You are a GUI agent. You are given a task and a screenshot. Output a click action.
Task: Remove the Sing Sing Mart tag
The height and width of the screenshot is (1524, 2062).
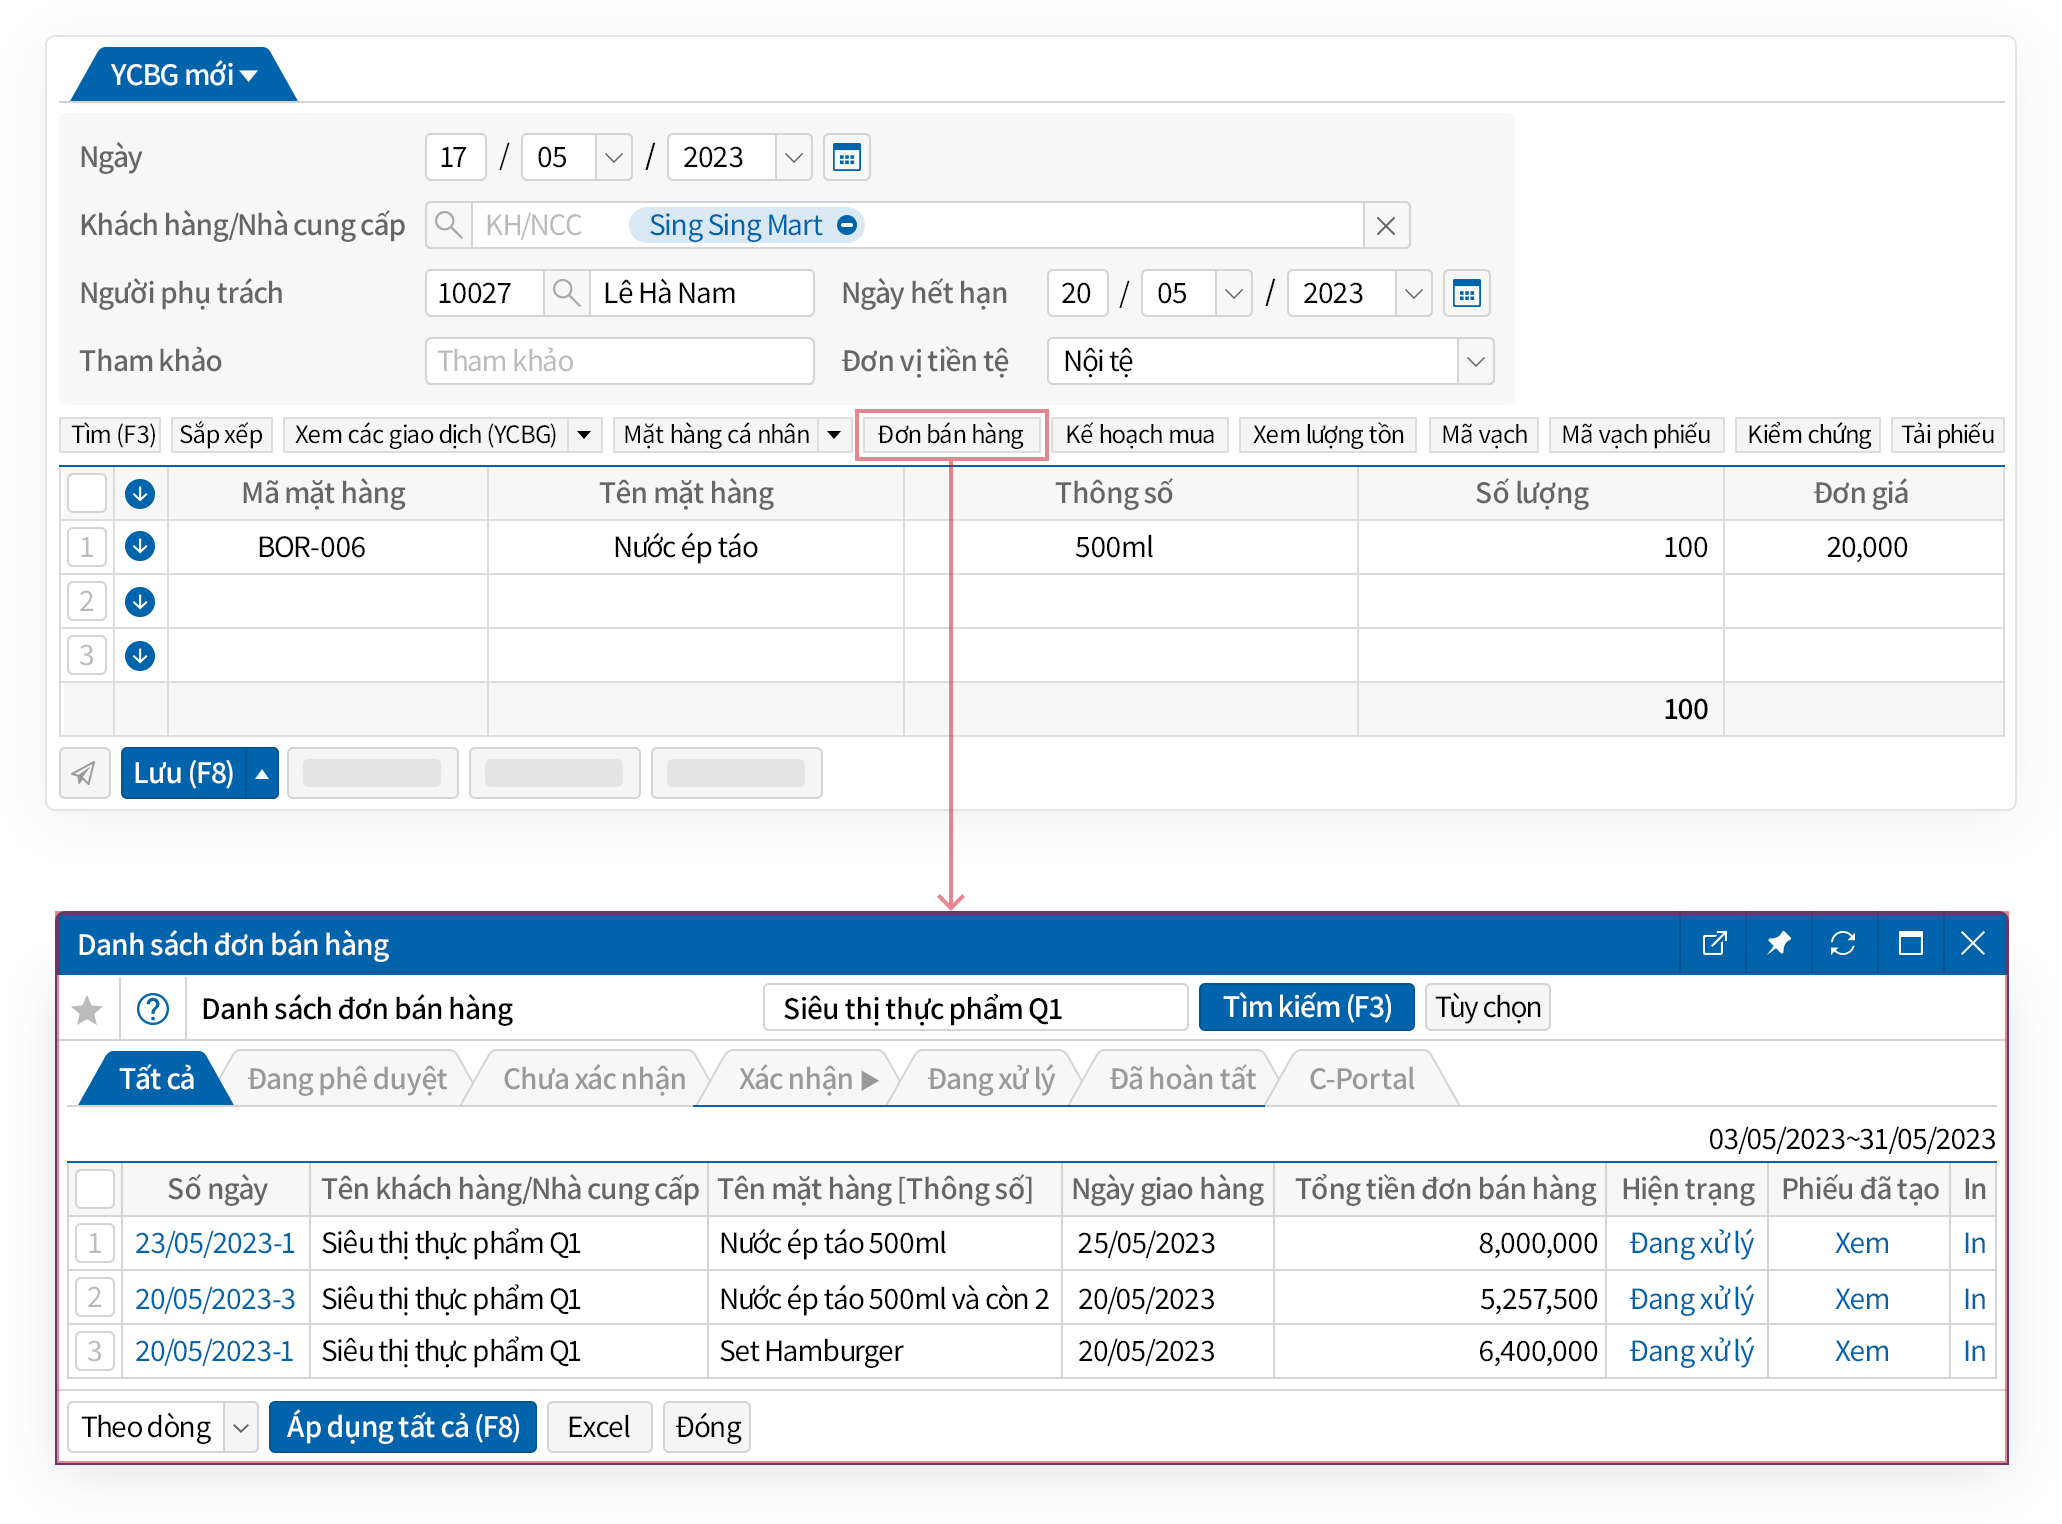tap(847, 225)
